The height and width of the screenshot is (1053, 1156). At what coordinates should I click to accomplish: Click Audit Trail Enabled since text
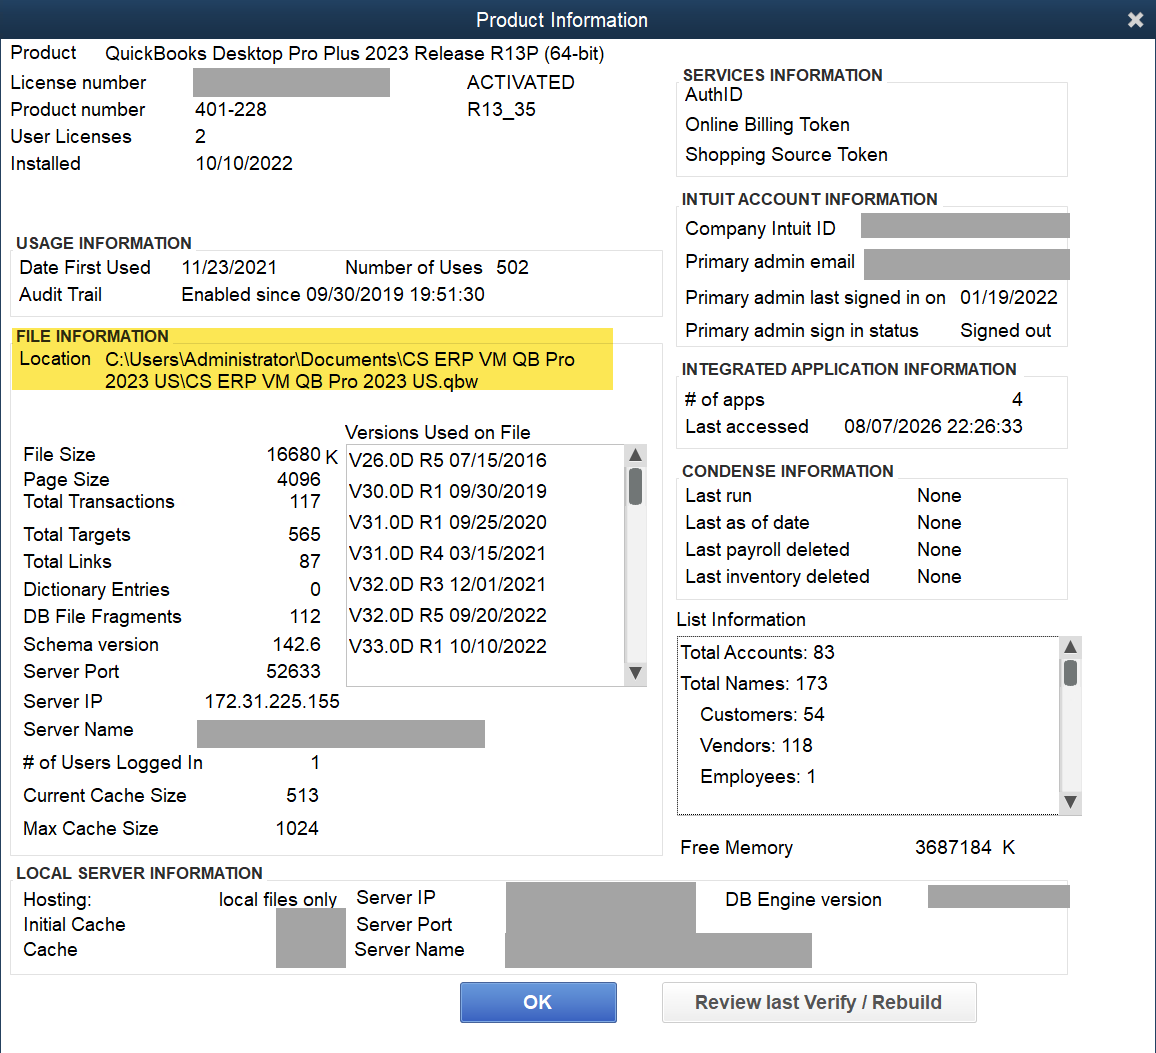tap(333, 294)
